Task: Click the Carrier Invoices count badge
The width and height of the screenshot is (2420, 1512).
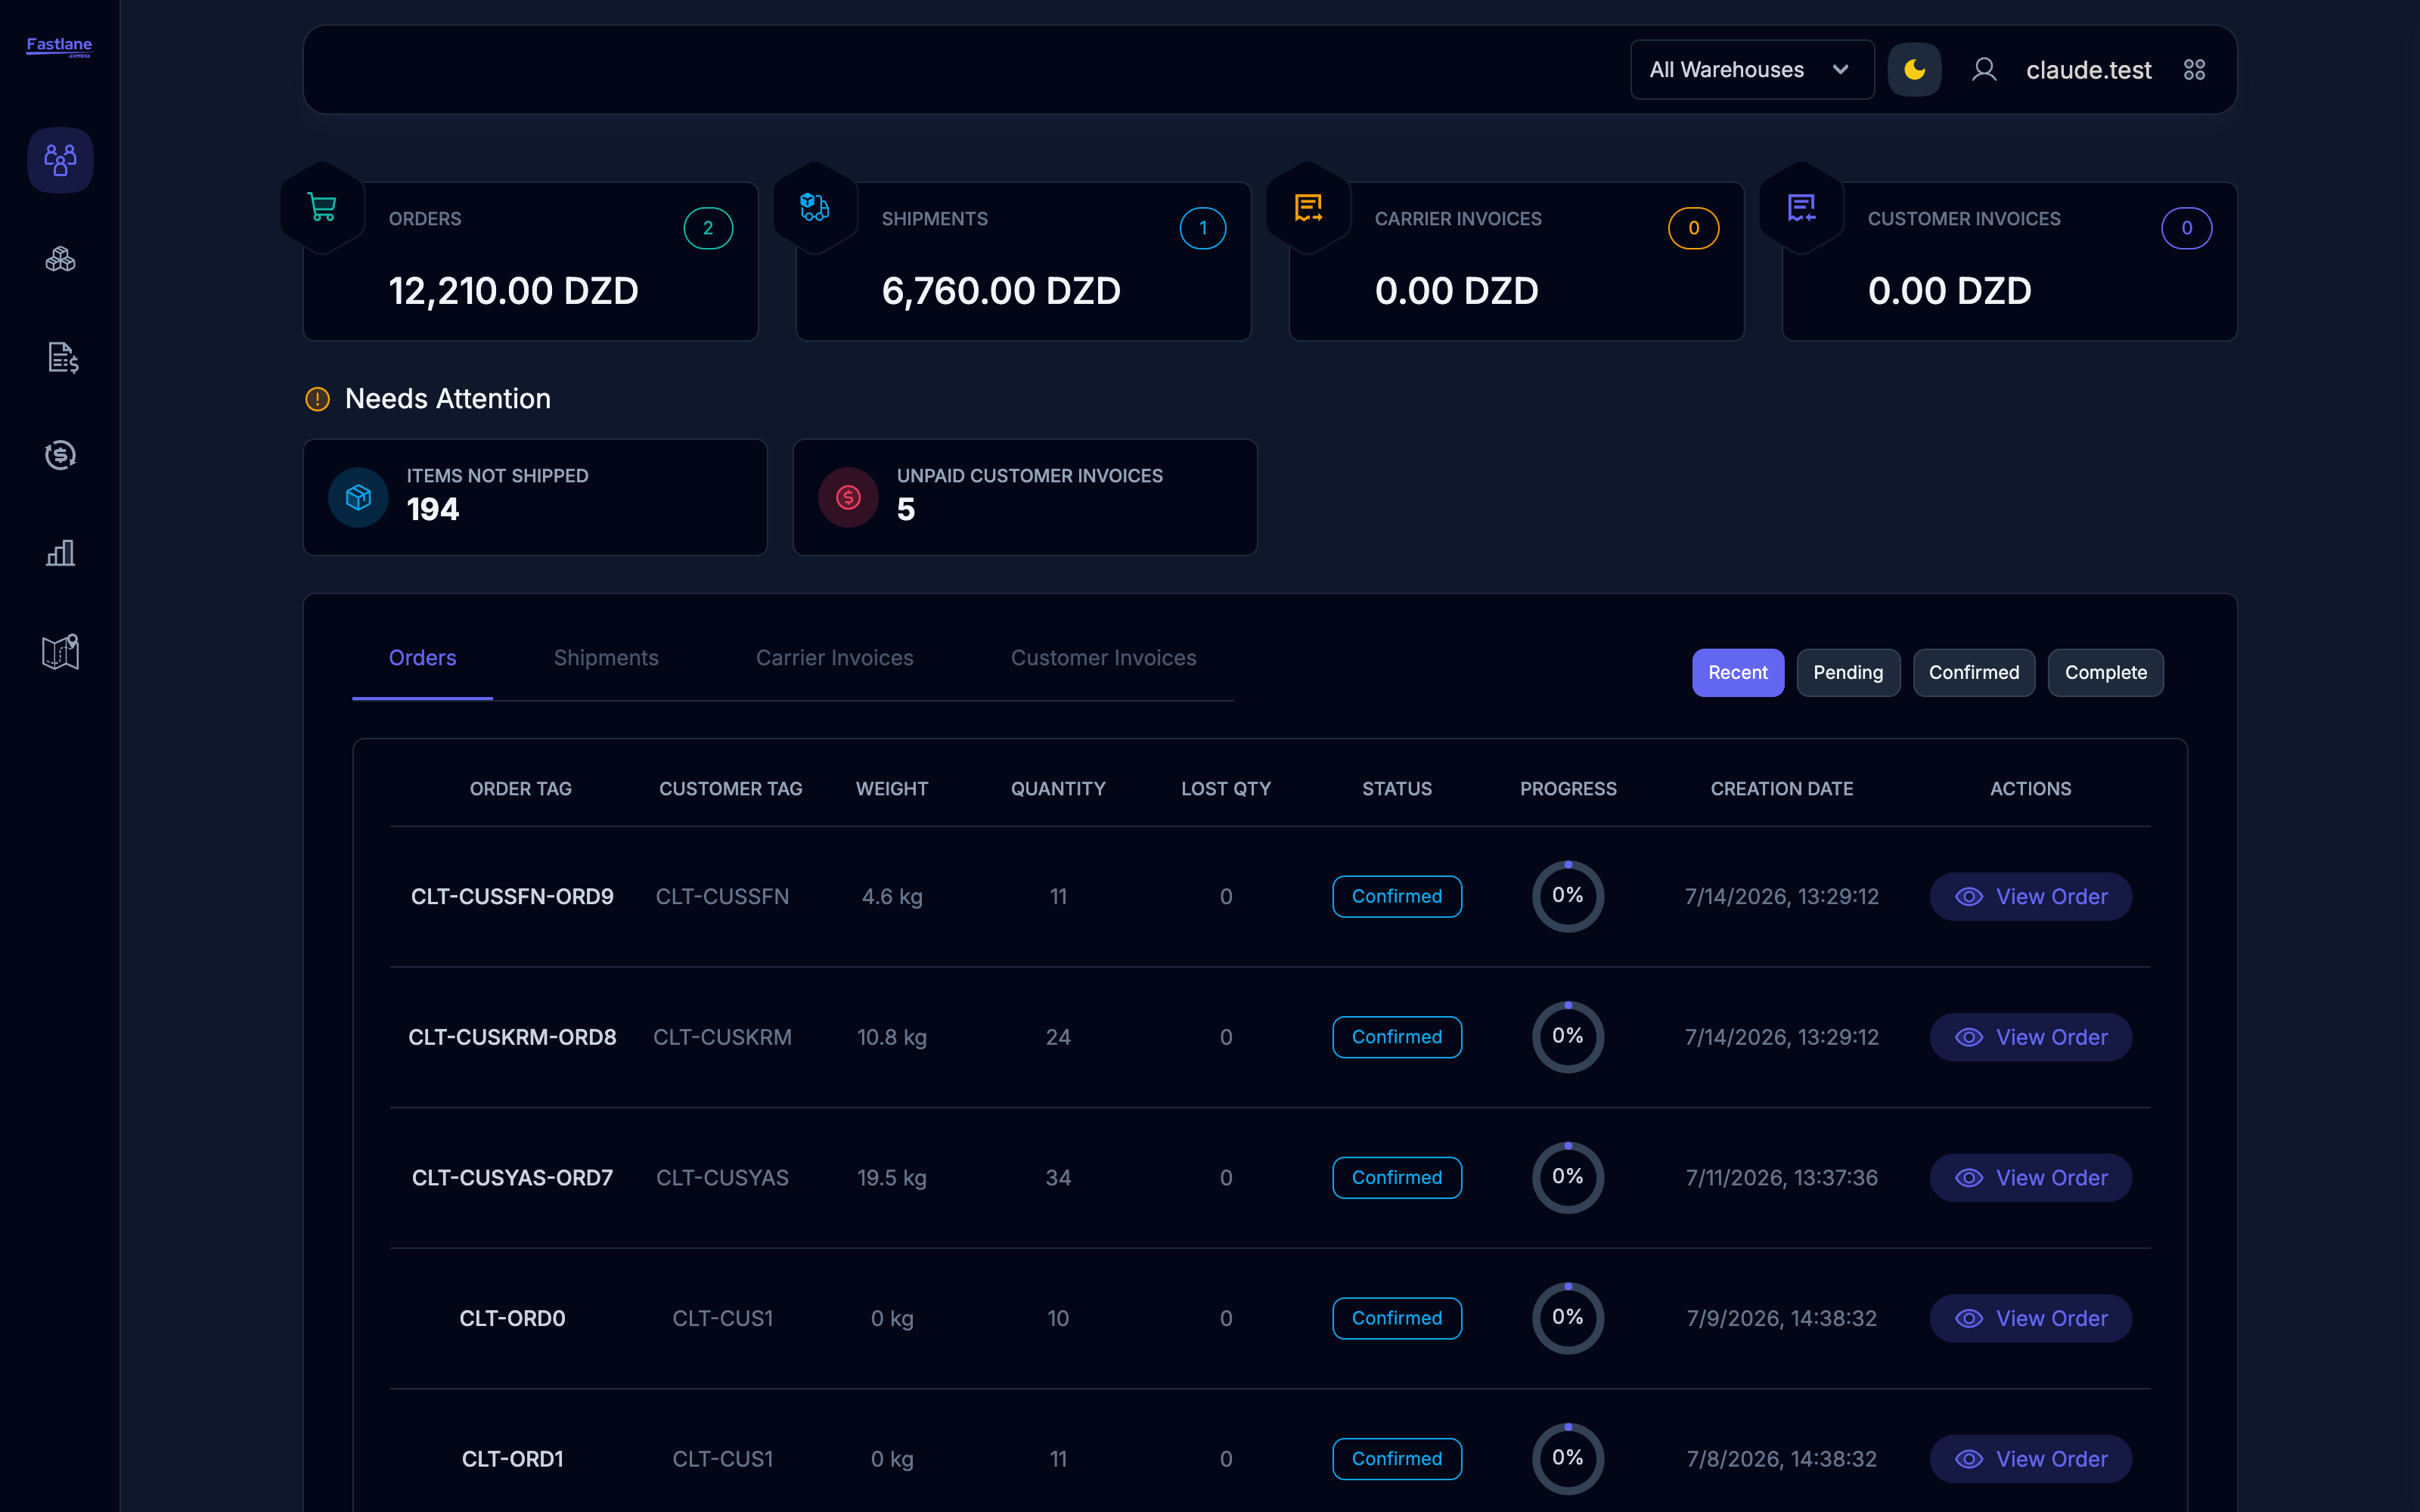Action: coord(1694,228)
